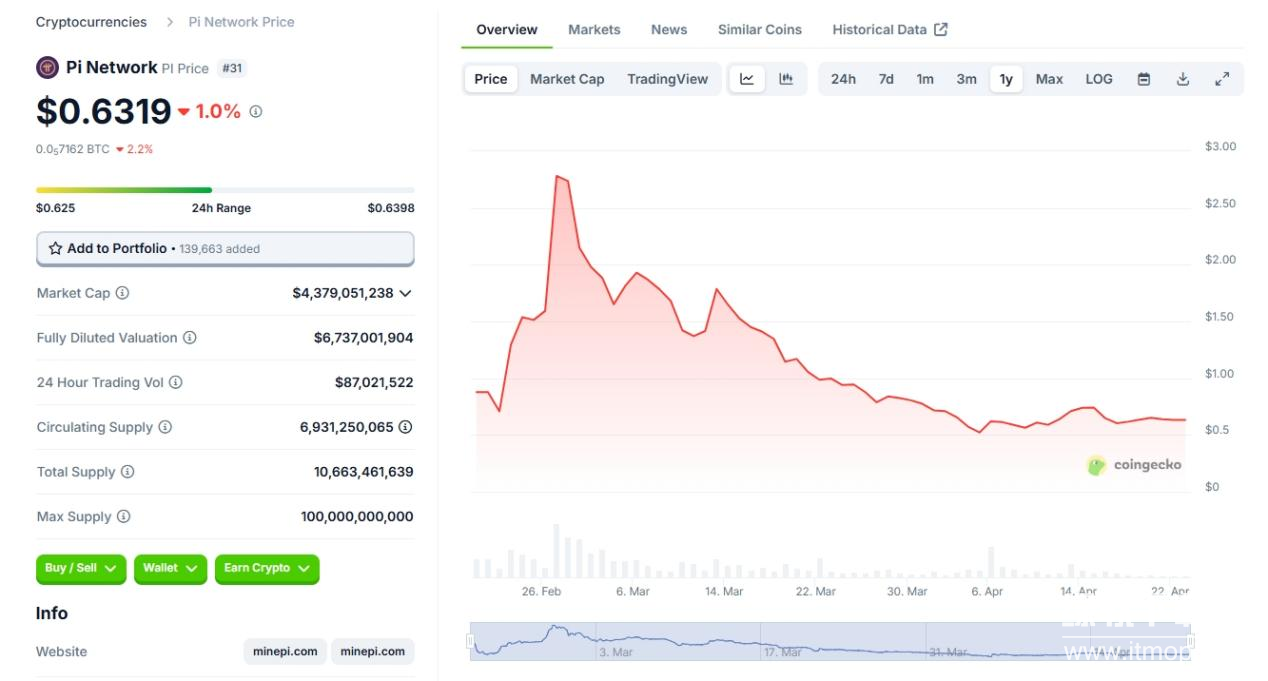The width and height of the screenshot is (1268, 681).
Task: Open the Earn Crypto dropdown
Action: (266, 568)
